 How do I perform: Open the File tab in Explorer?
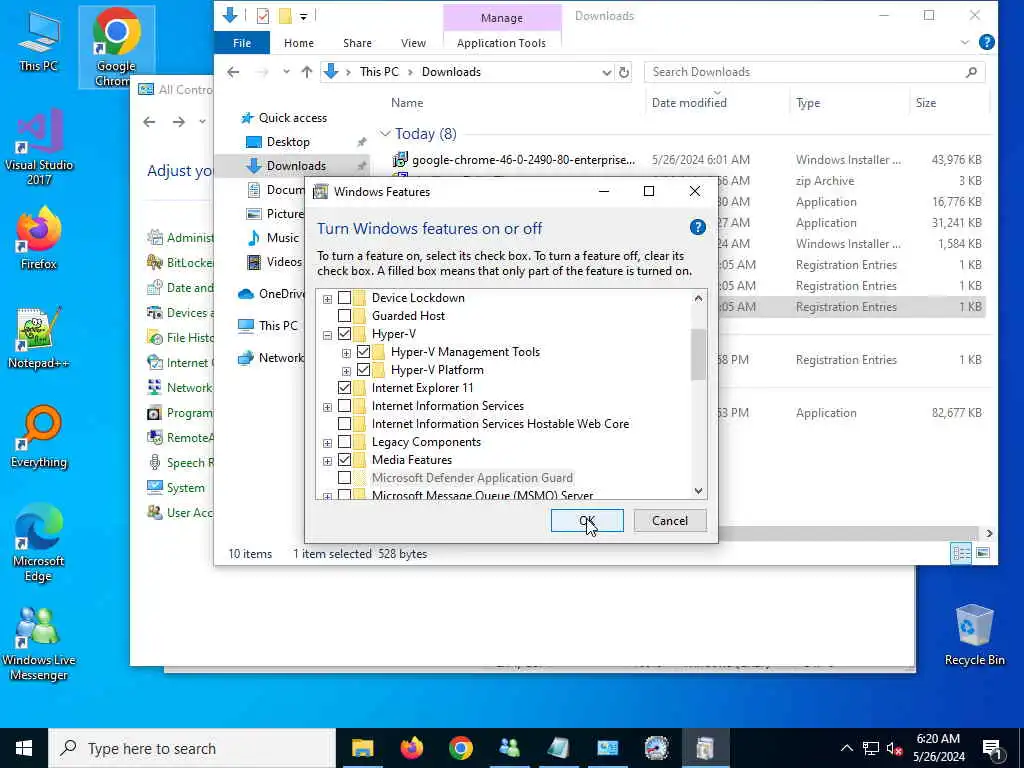(x=242, y=43)
